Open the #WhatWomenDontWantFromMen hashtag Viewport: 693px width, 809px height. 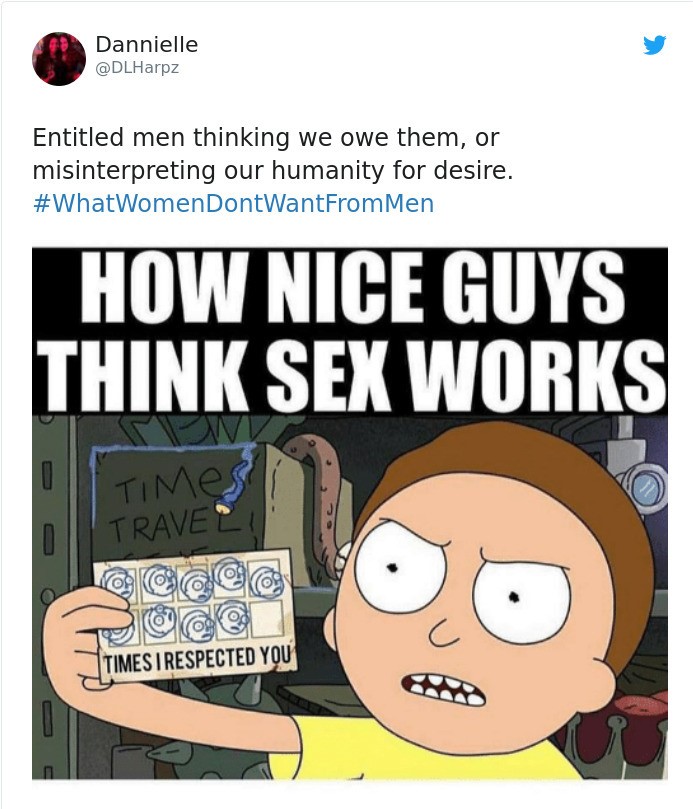233,203
